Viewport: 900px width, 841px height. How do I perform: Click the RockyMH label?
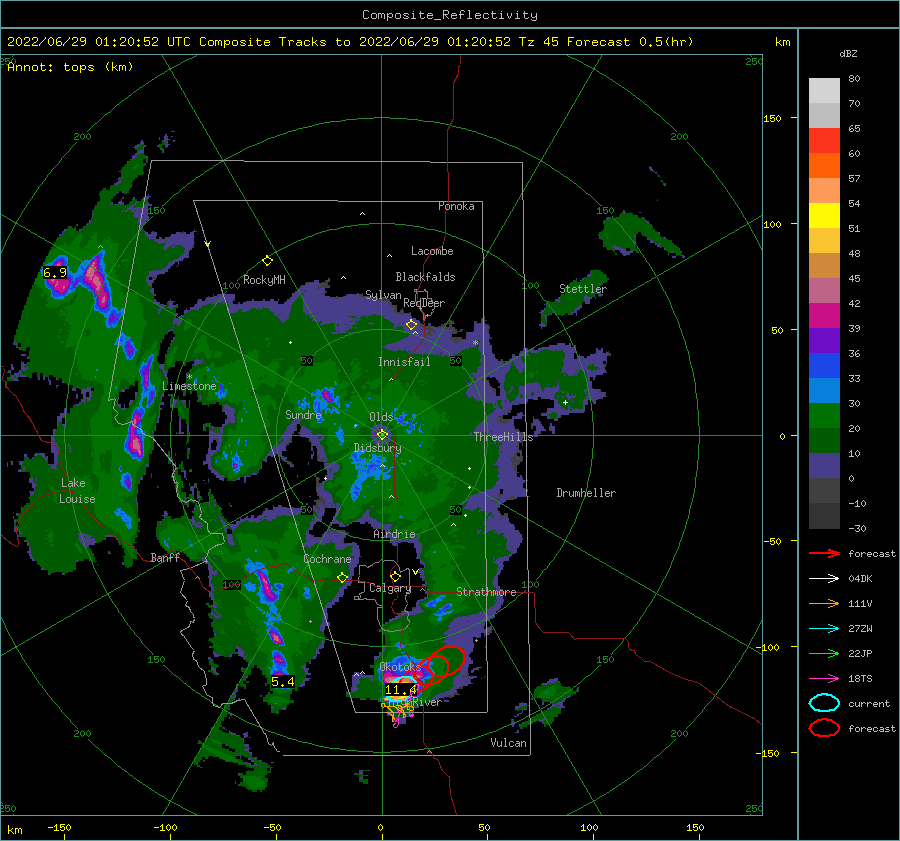[x=264, y=280]
